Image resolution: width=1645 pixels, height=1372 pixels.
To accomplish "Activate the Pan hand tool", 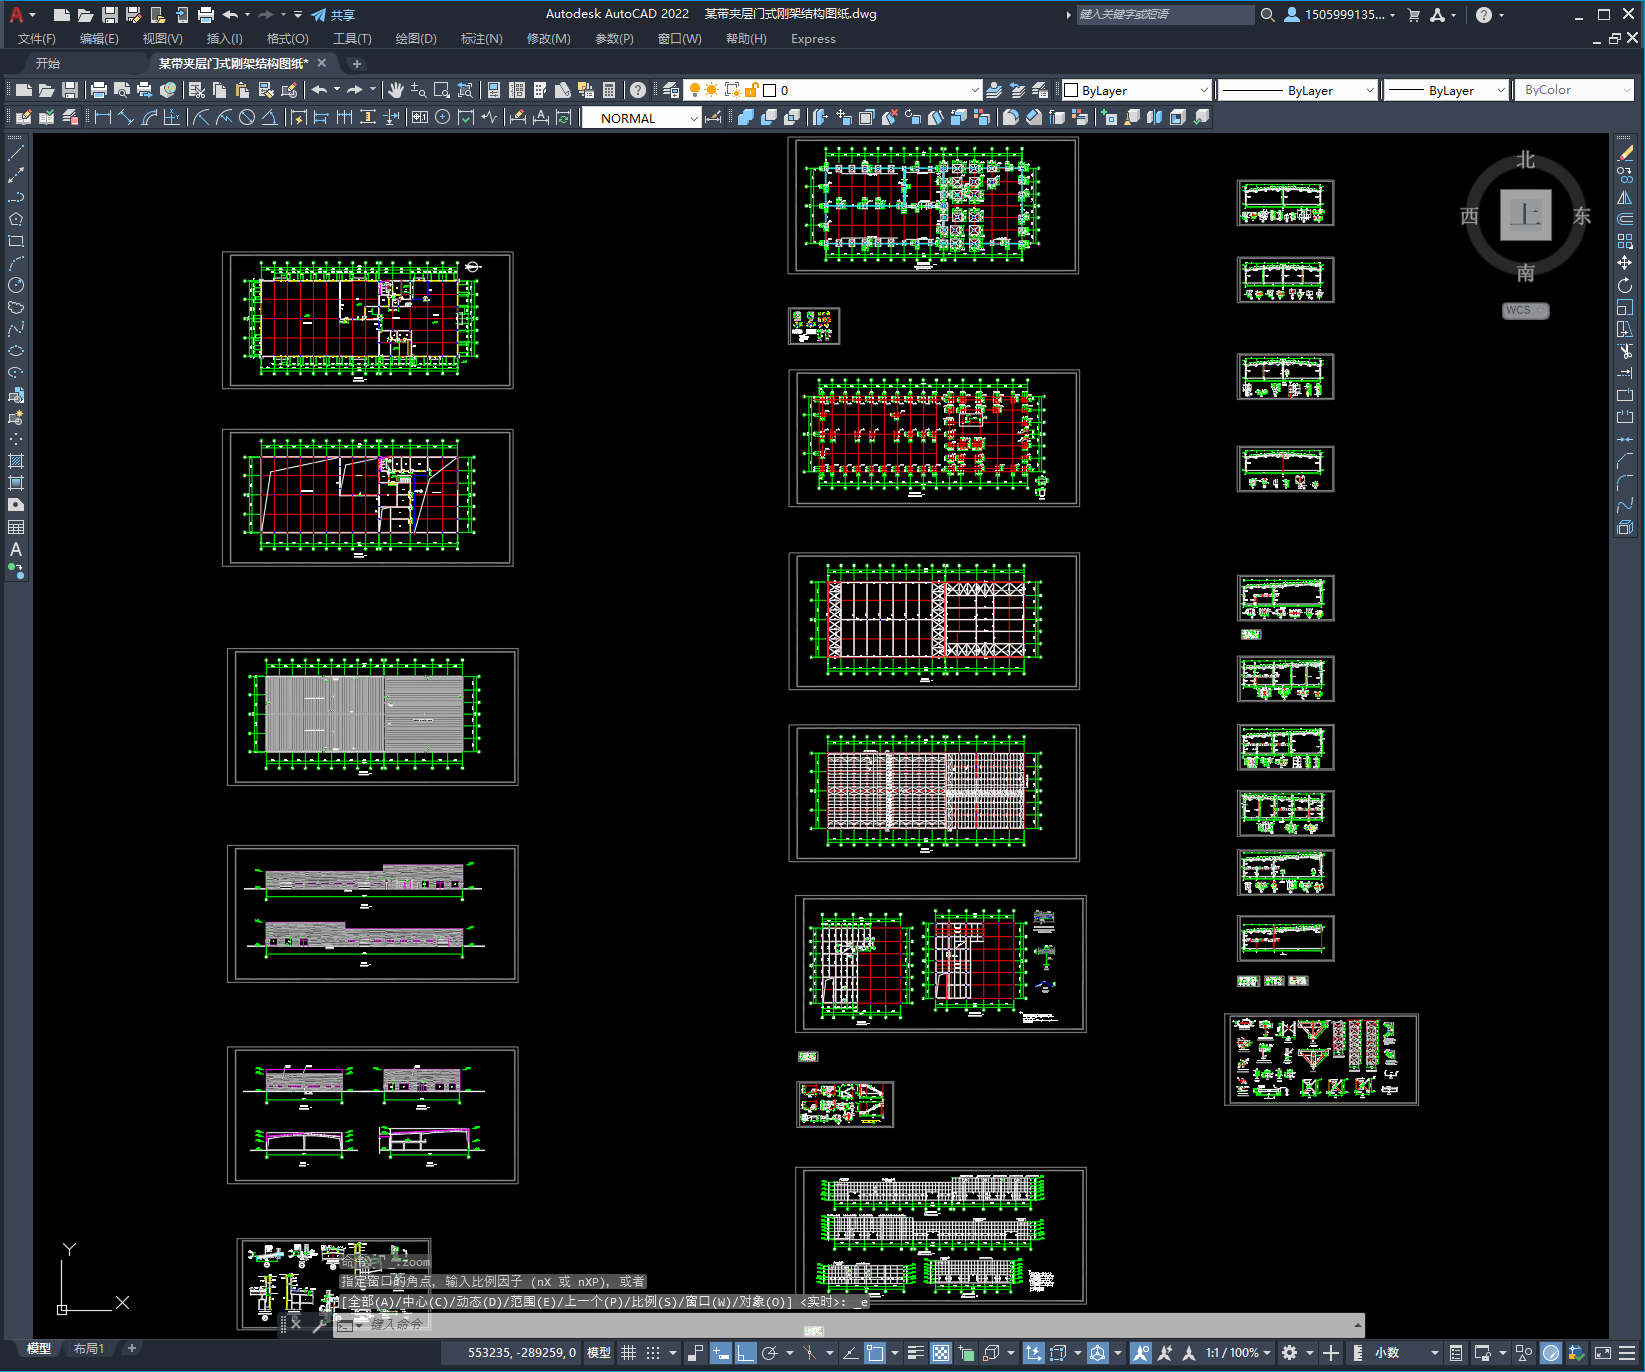I will (396, 90).
